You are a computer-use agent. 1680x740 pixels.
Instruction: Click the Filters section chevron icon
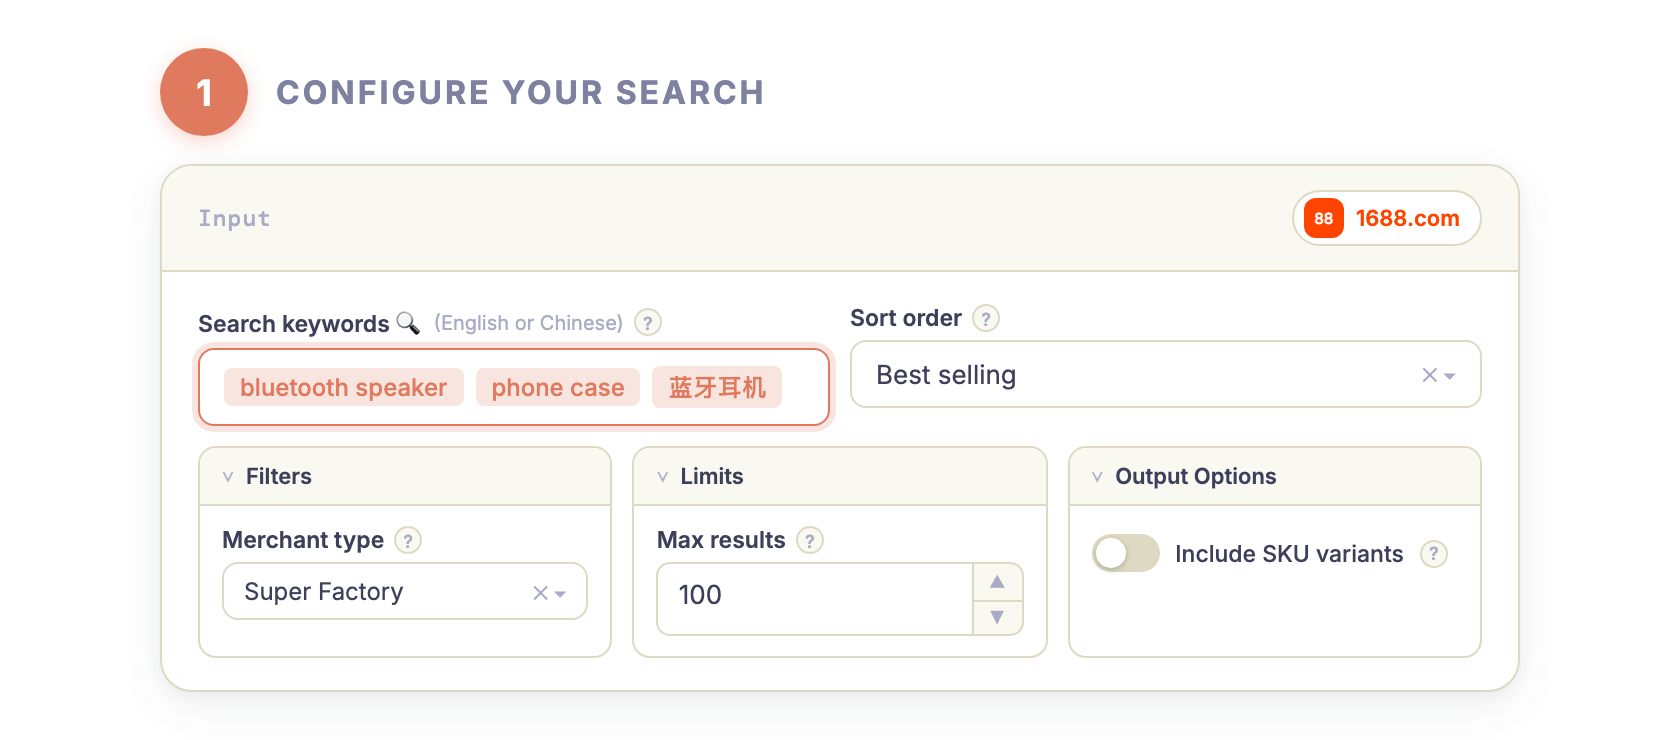point(226,477)
